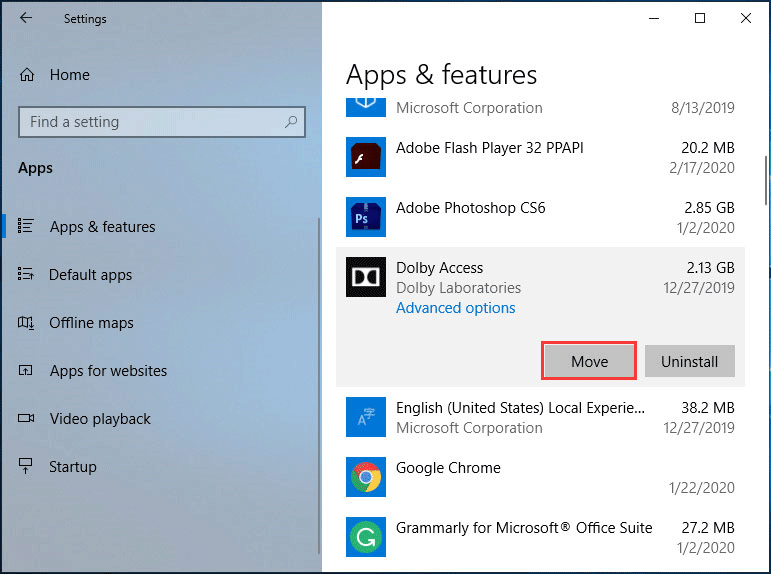
Task: Click the app list vertical scrollbar
Action: tap(766, 181)
